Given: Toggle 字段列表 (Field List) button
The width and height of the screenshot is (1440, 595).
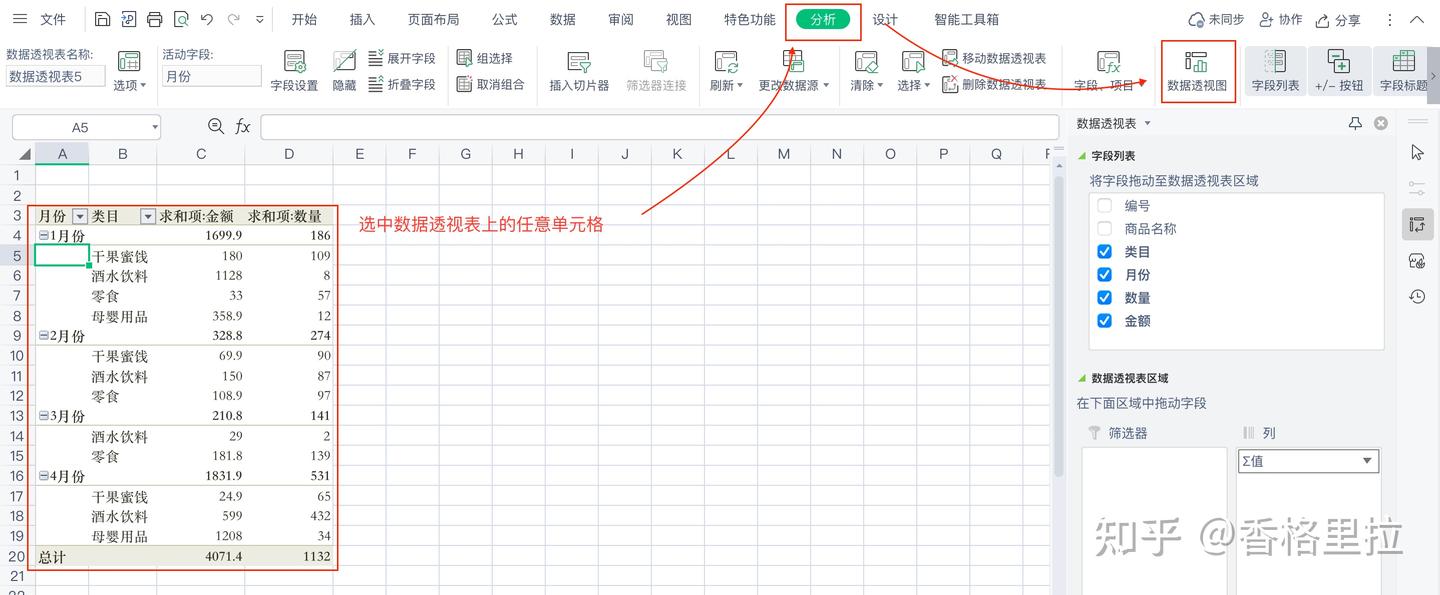Looking at the screenshot, I should (1275, 72).
